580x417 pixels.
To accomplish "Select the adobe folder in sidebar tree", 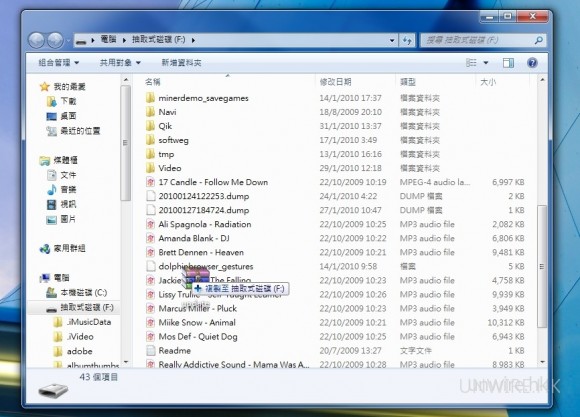I will click(80, 351).
